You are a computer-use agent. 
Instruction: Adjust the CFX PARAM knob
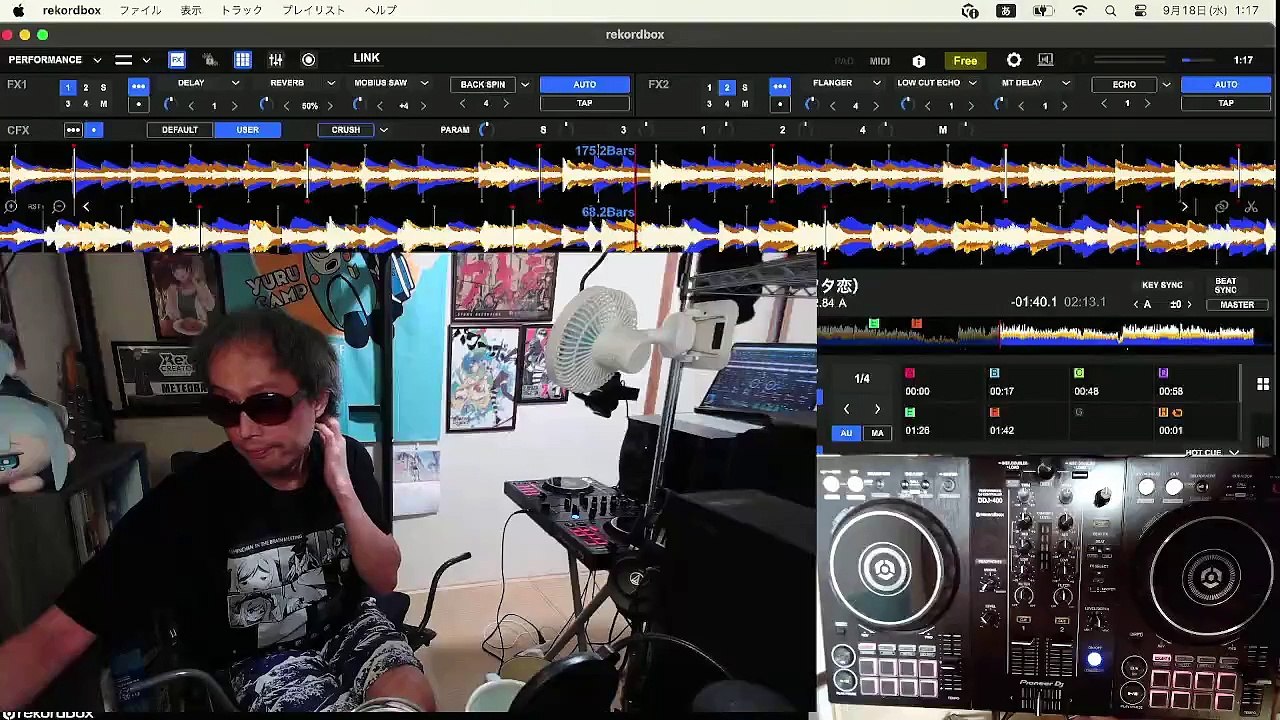pos(485,130)
